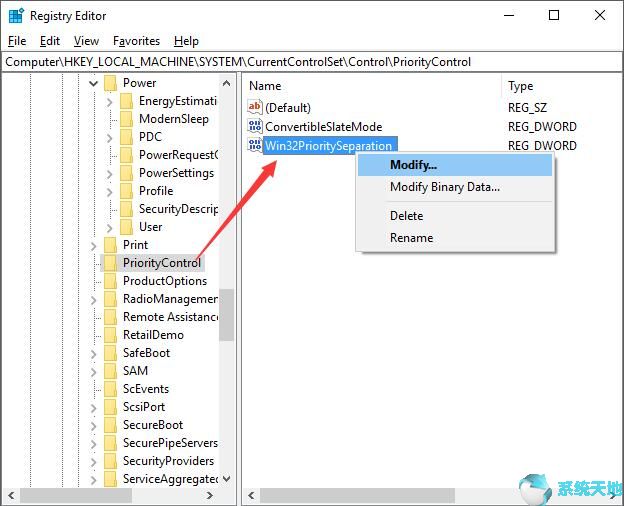Click the RetailDemo folder icon
Viewport: 624px width, 506px height.
pos(110,335)
